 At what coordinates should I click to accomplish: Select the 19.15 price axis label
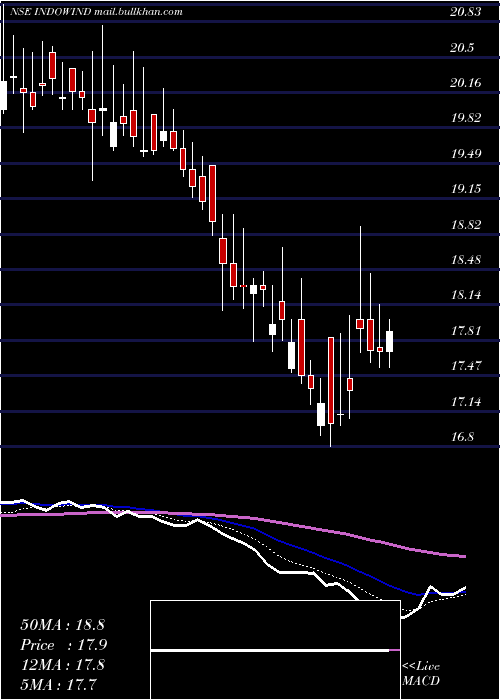click(466, 189)
